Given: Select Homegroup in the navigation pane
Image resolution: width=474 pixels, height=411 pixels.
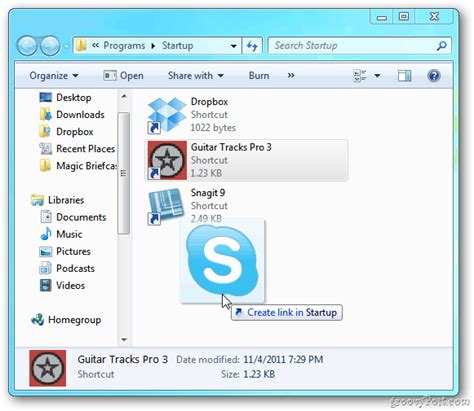Looking at the screenshot, I should (x=74, y=320).
